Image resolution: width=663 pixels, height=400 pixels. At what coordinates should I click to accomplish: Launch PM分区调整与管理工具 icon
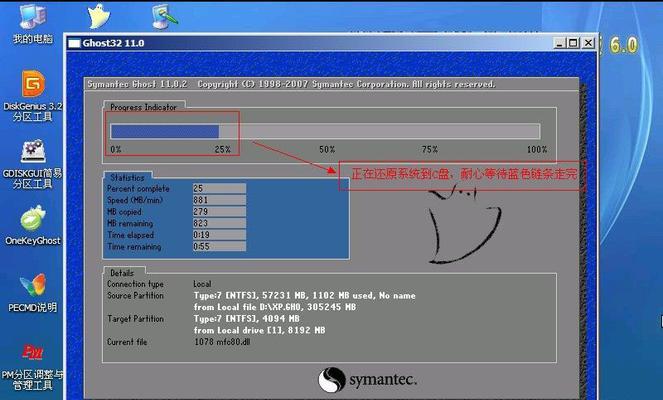33,367
